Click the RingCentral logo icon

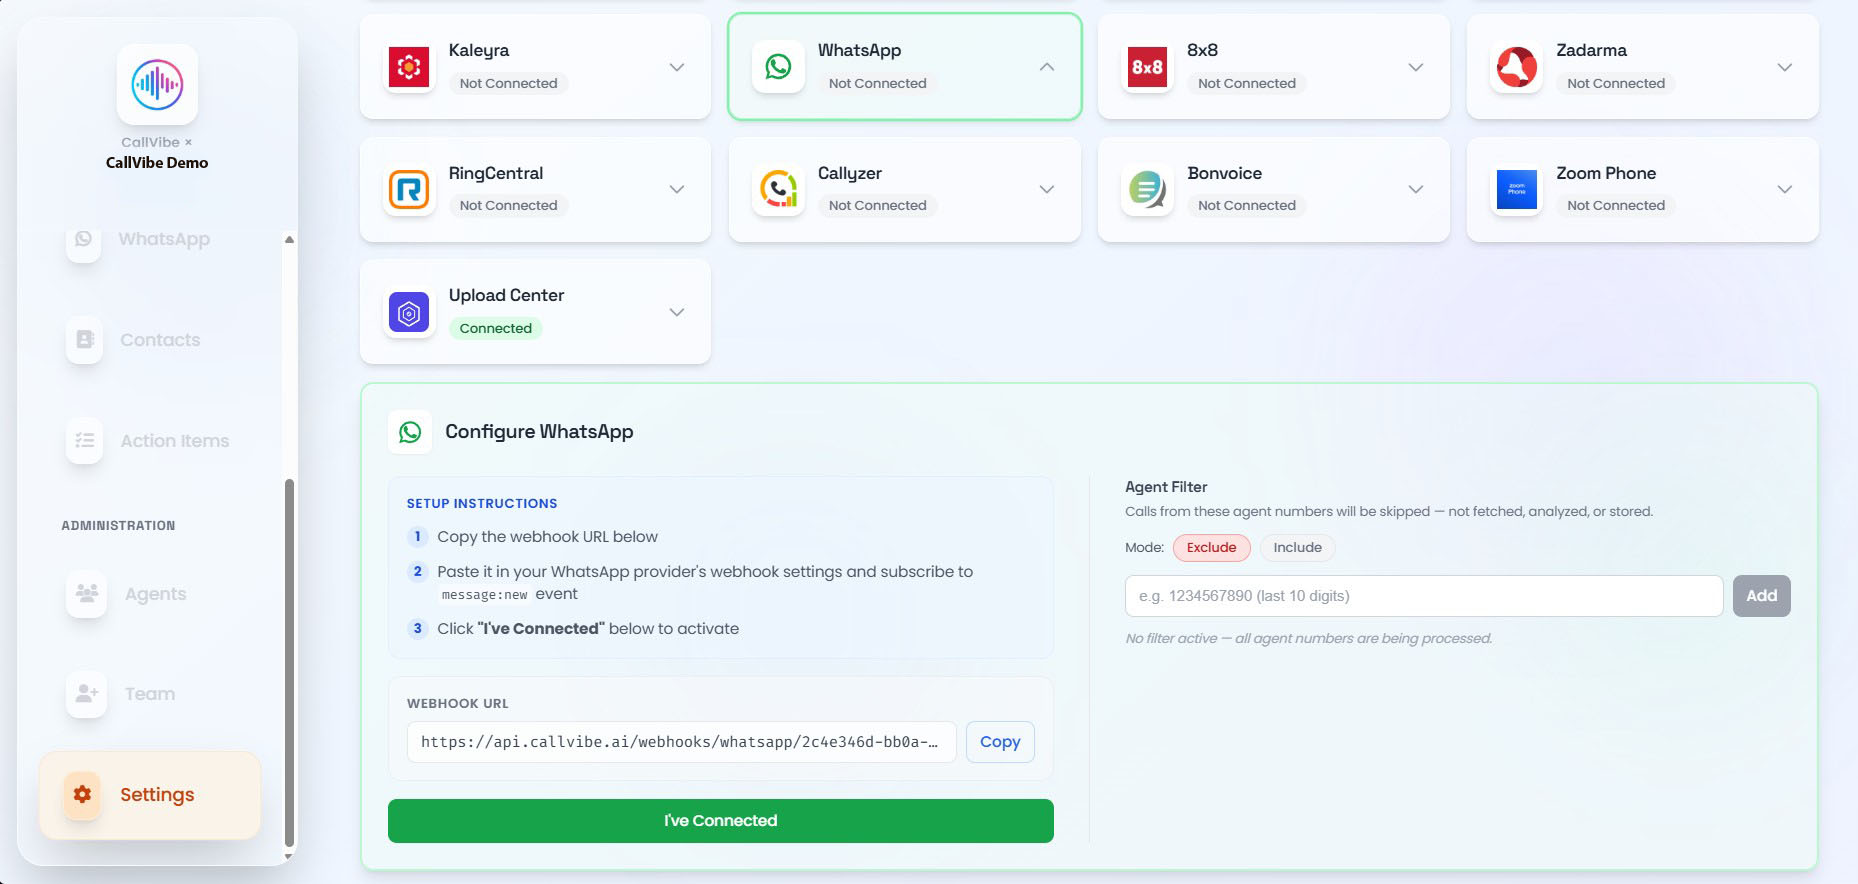coord(409,189)
